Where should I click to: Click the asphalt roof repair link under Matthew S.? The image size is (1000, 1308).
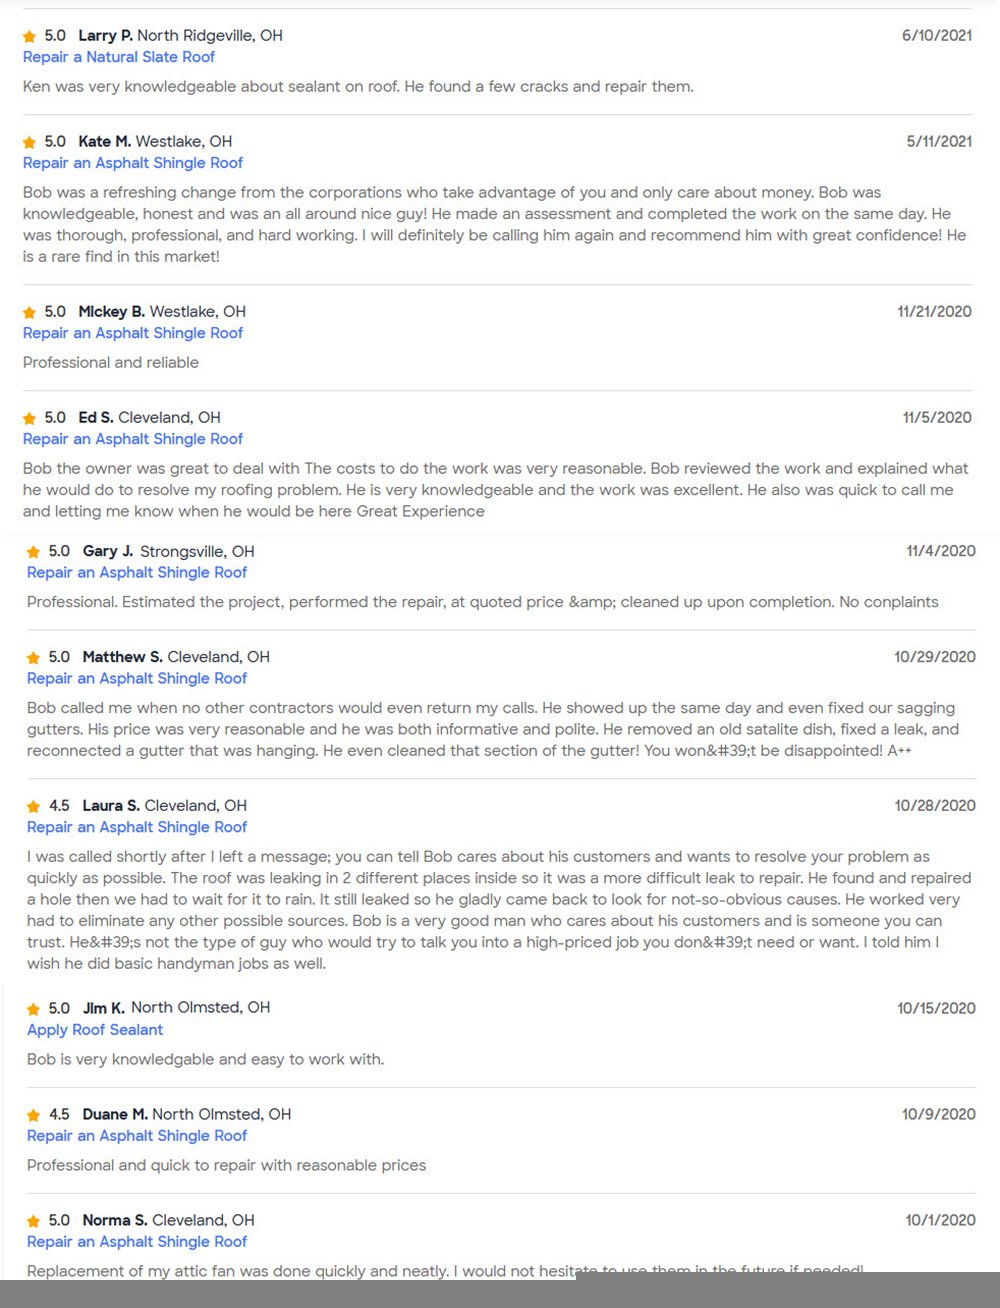pos(137,679)
